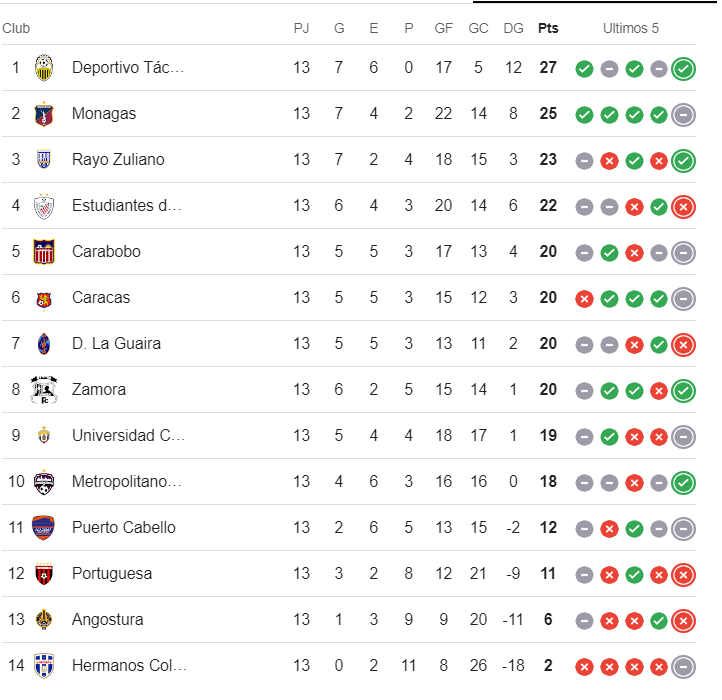Open the D. La Guaira team link
Image resolution: width=722 pixels, height=700 pixels.
pos(116,344)
